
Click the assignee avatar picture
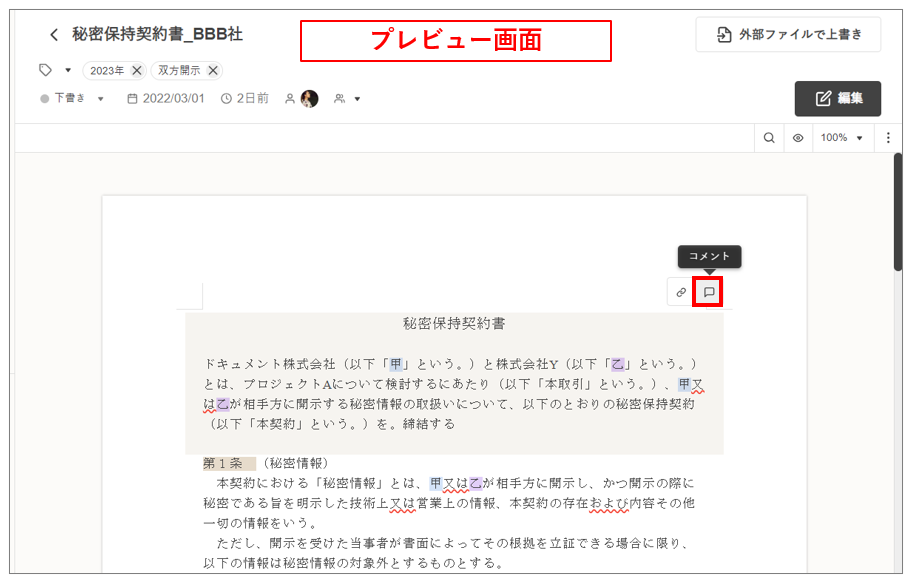coord(309,99)
